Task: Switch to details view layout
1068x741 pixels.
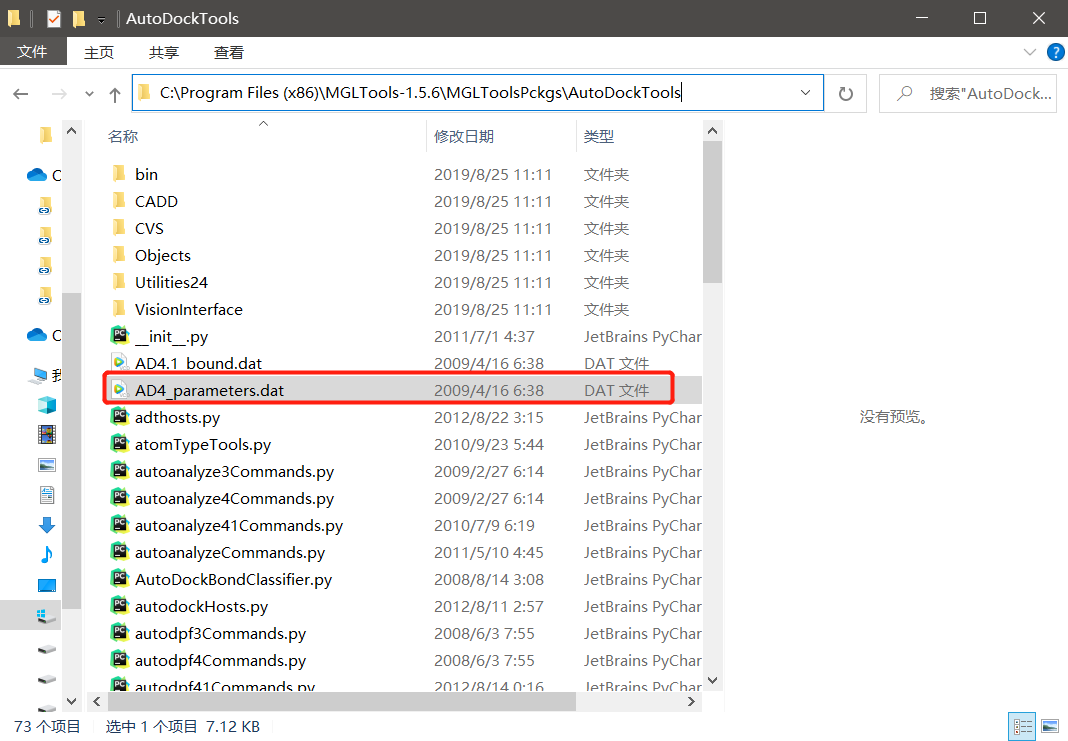Action: point(1022,727)
